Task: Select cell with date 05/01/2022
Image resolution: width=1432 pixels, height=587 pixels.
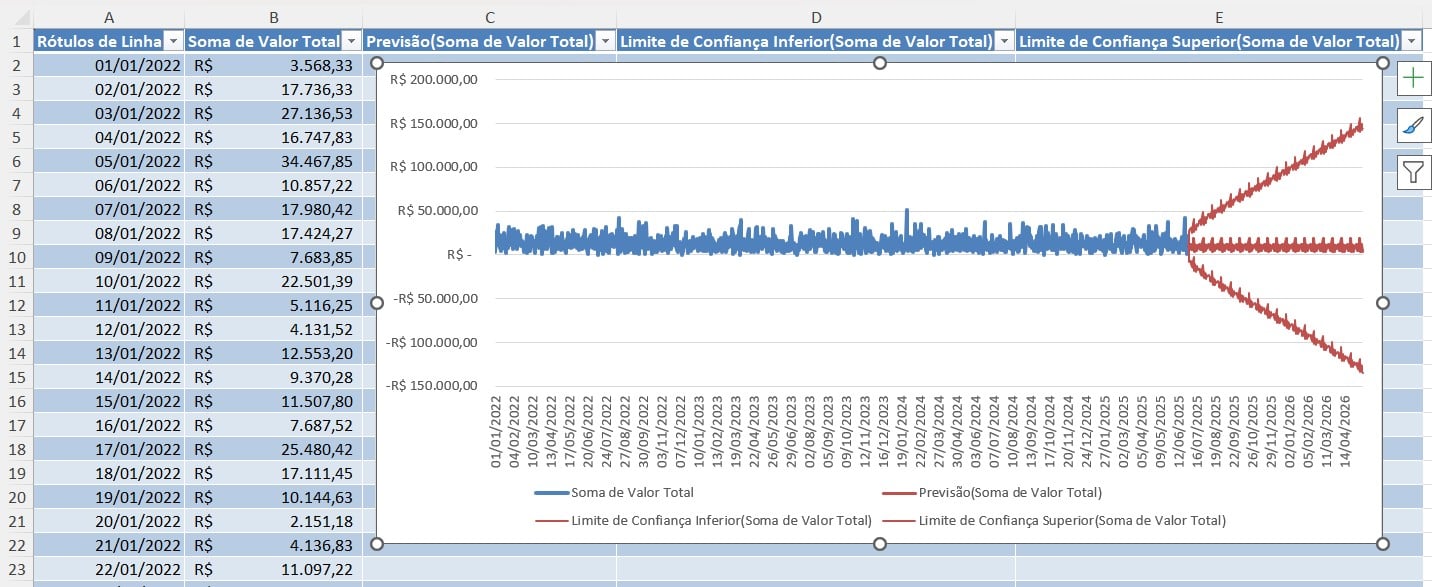Action: (x=108, y=160)
